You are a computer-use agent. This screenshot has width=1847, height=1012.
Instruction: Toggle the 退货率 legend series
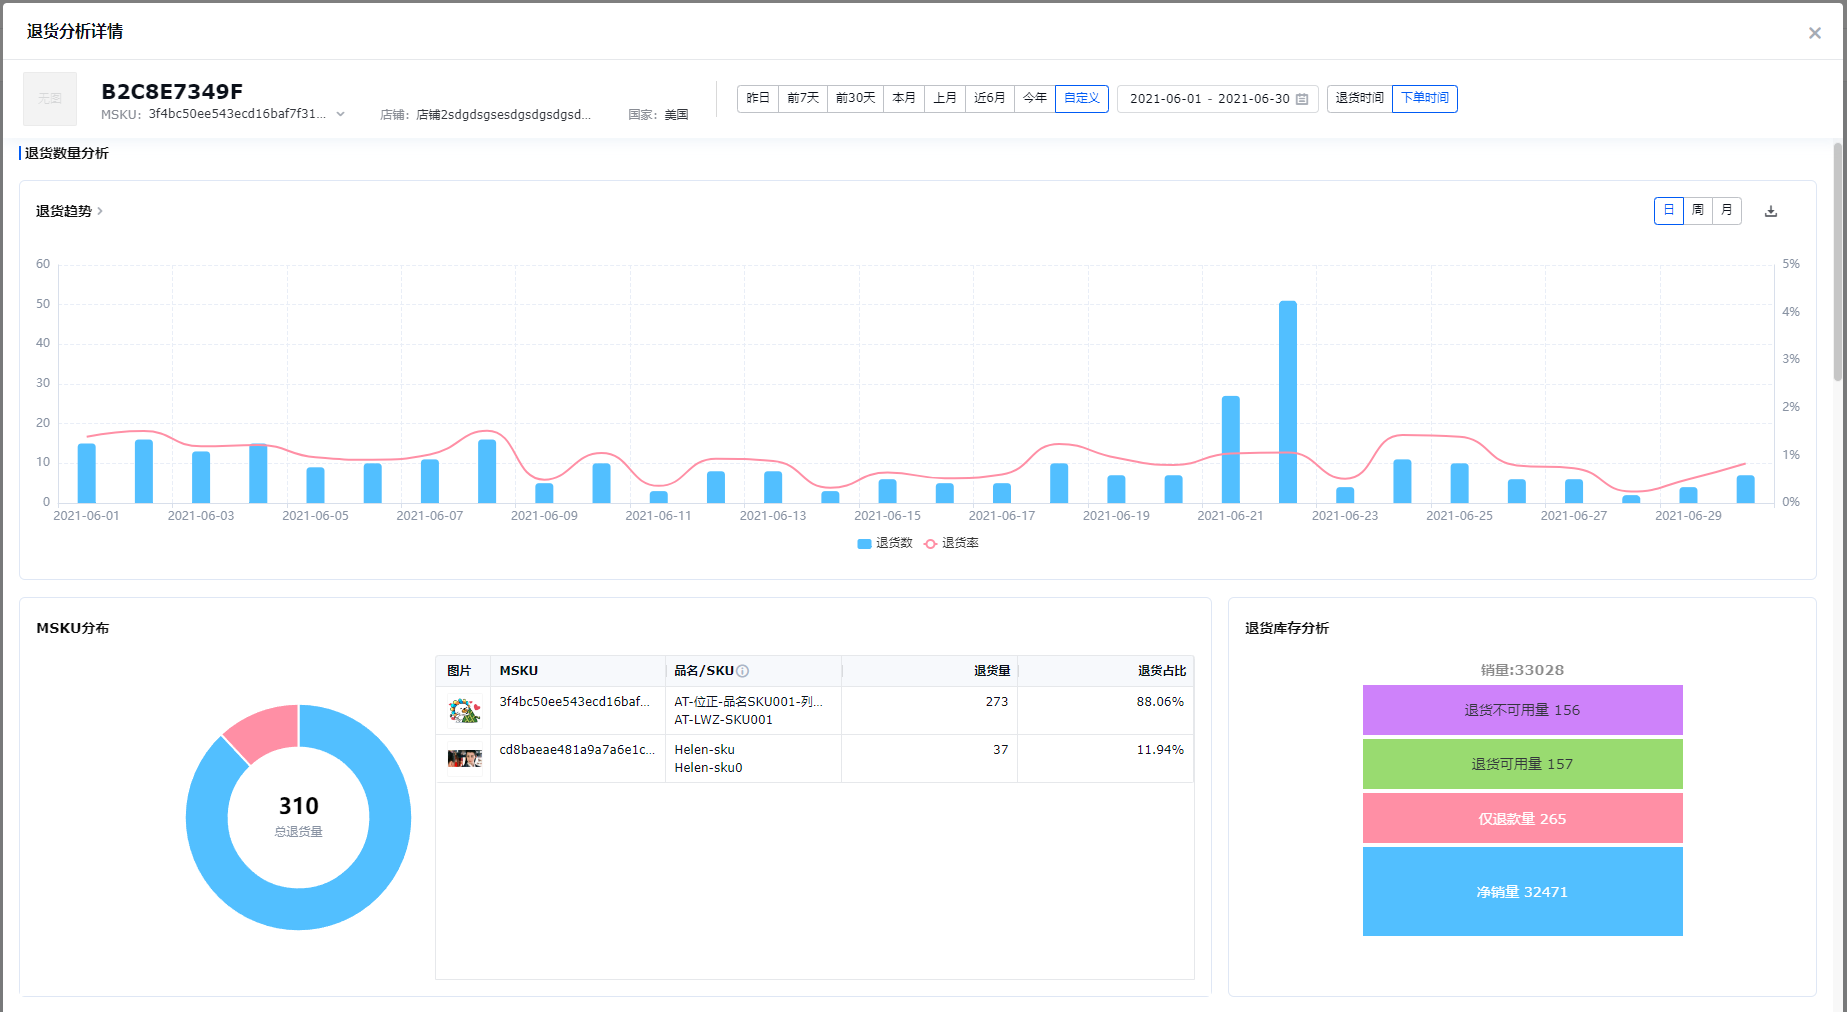coord(952,543)
